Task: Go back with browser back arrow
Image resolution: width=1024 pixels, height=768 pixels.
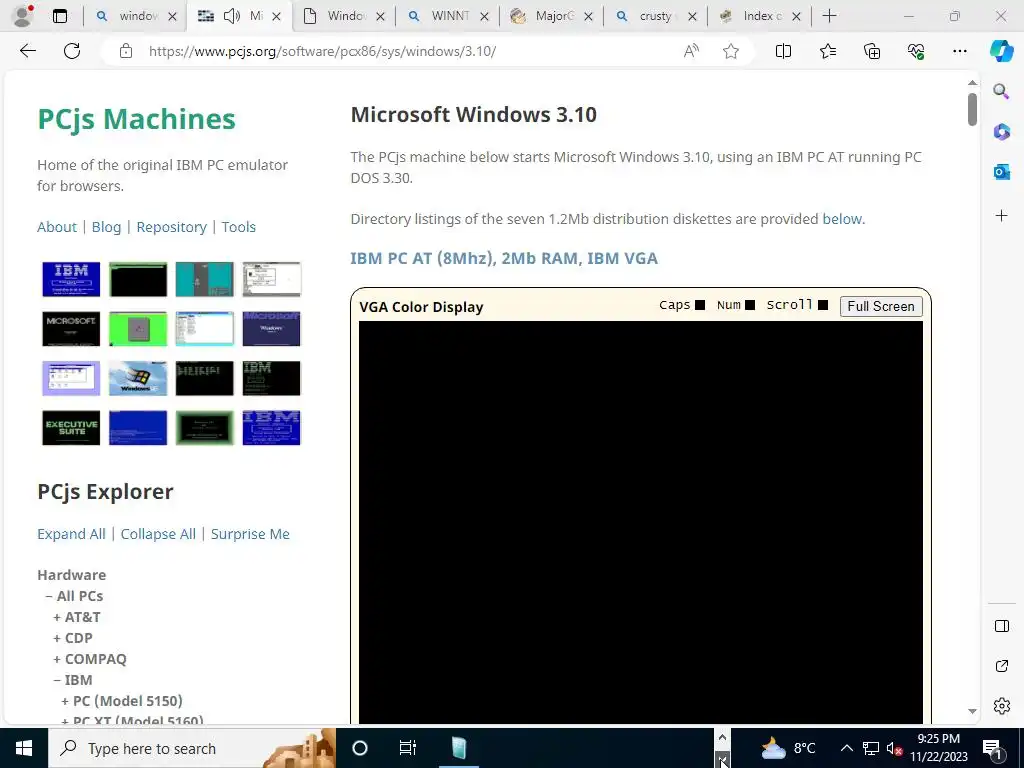Action: [27, 51]
